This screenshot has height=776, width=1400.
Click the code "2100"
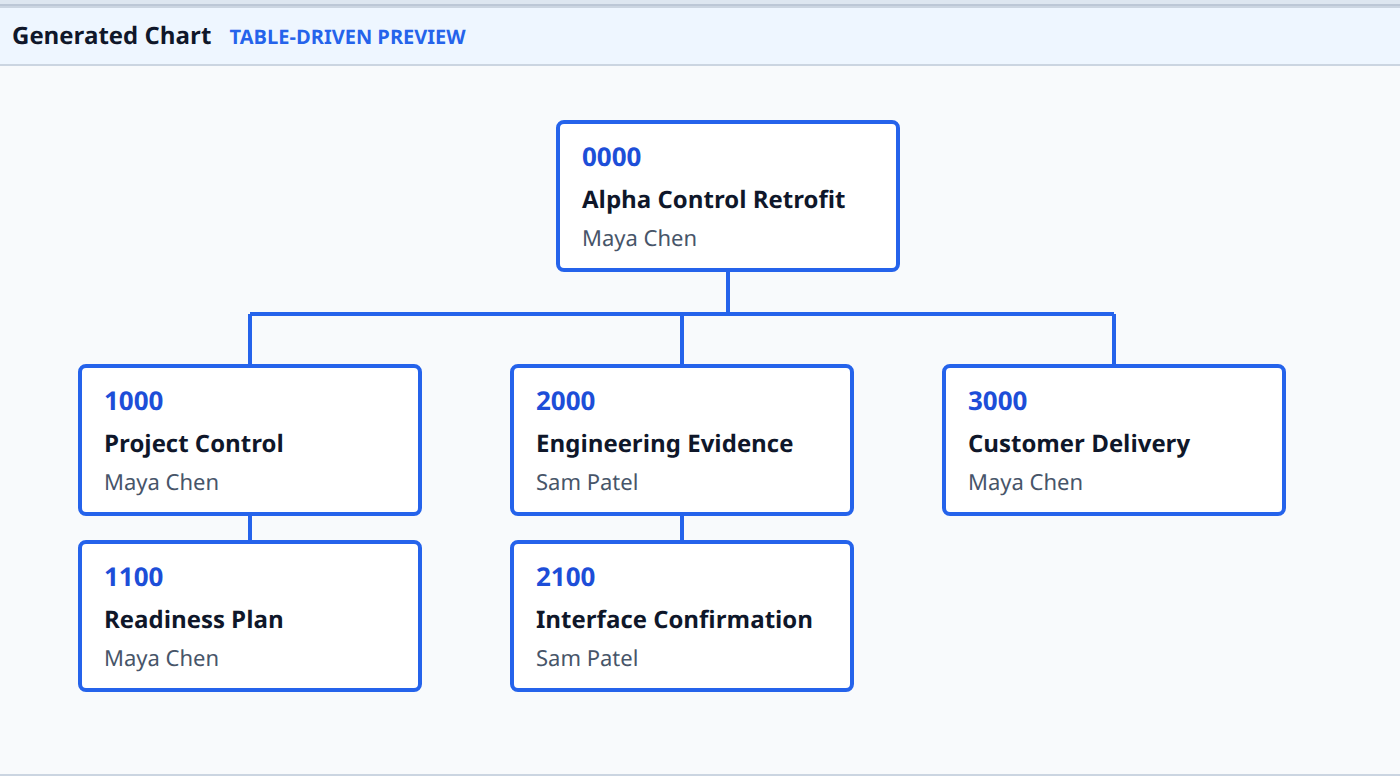coord(566,577)
